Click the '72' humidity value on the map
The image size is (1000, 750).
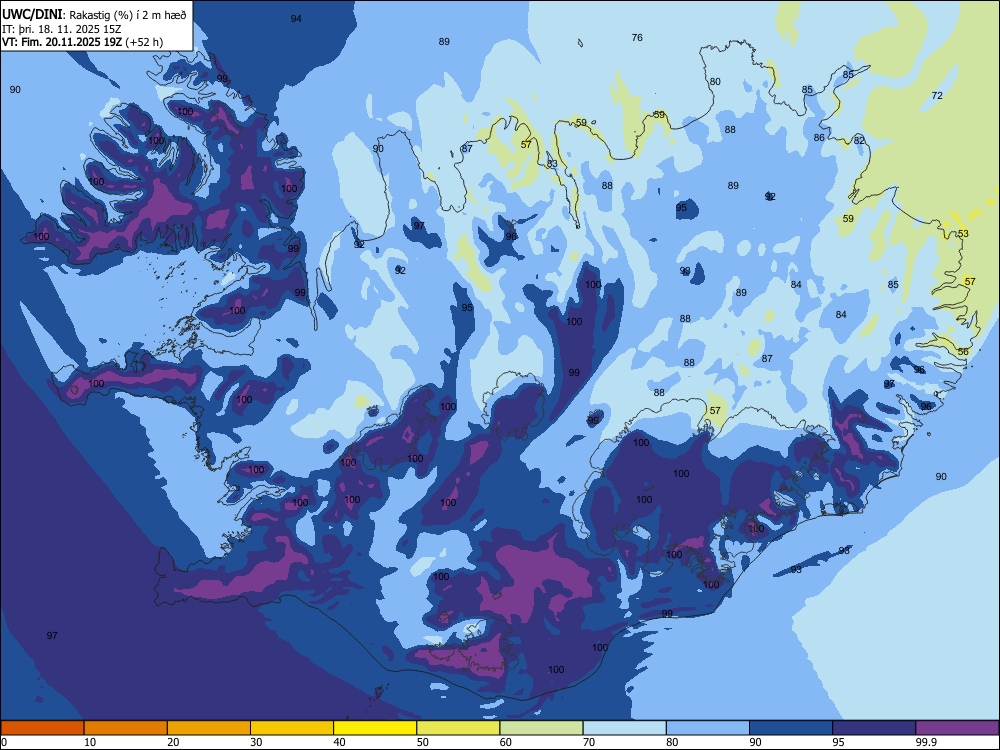tap(937, 96)
